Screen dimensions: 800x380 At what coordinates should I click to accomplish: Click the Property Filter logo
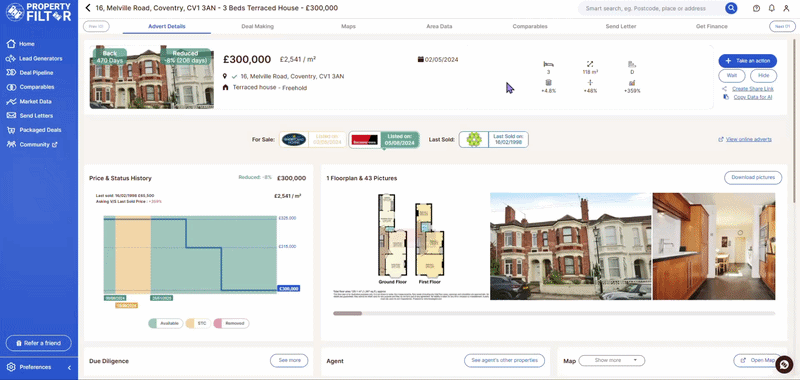(x=38, y=12)
